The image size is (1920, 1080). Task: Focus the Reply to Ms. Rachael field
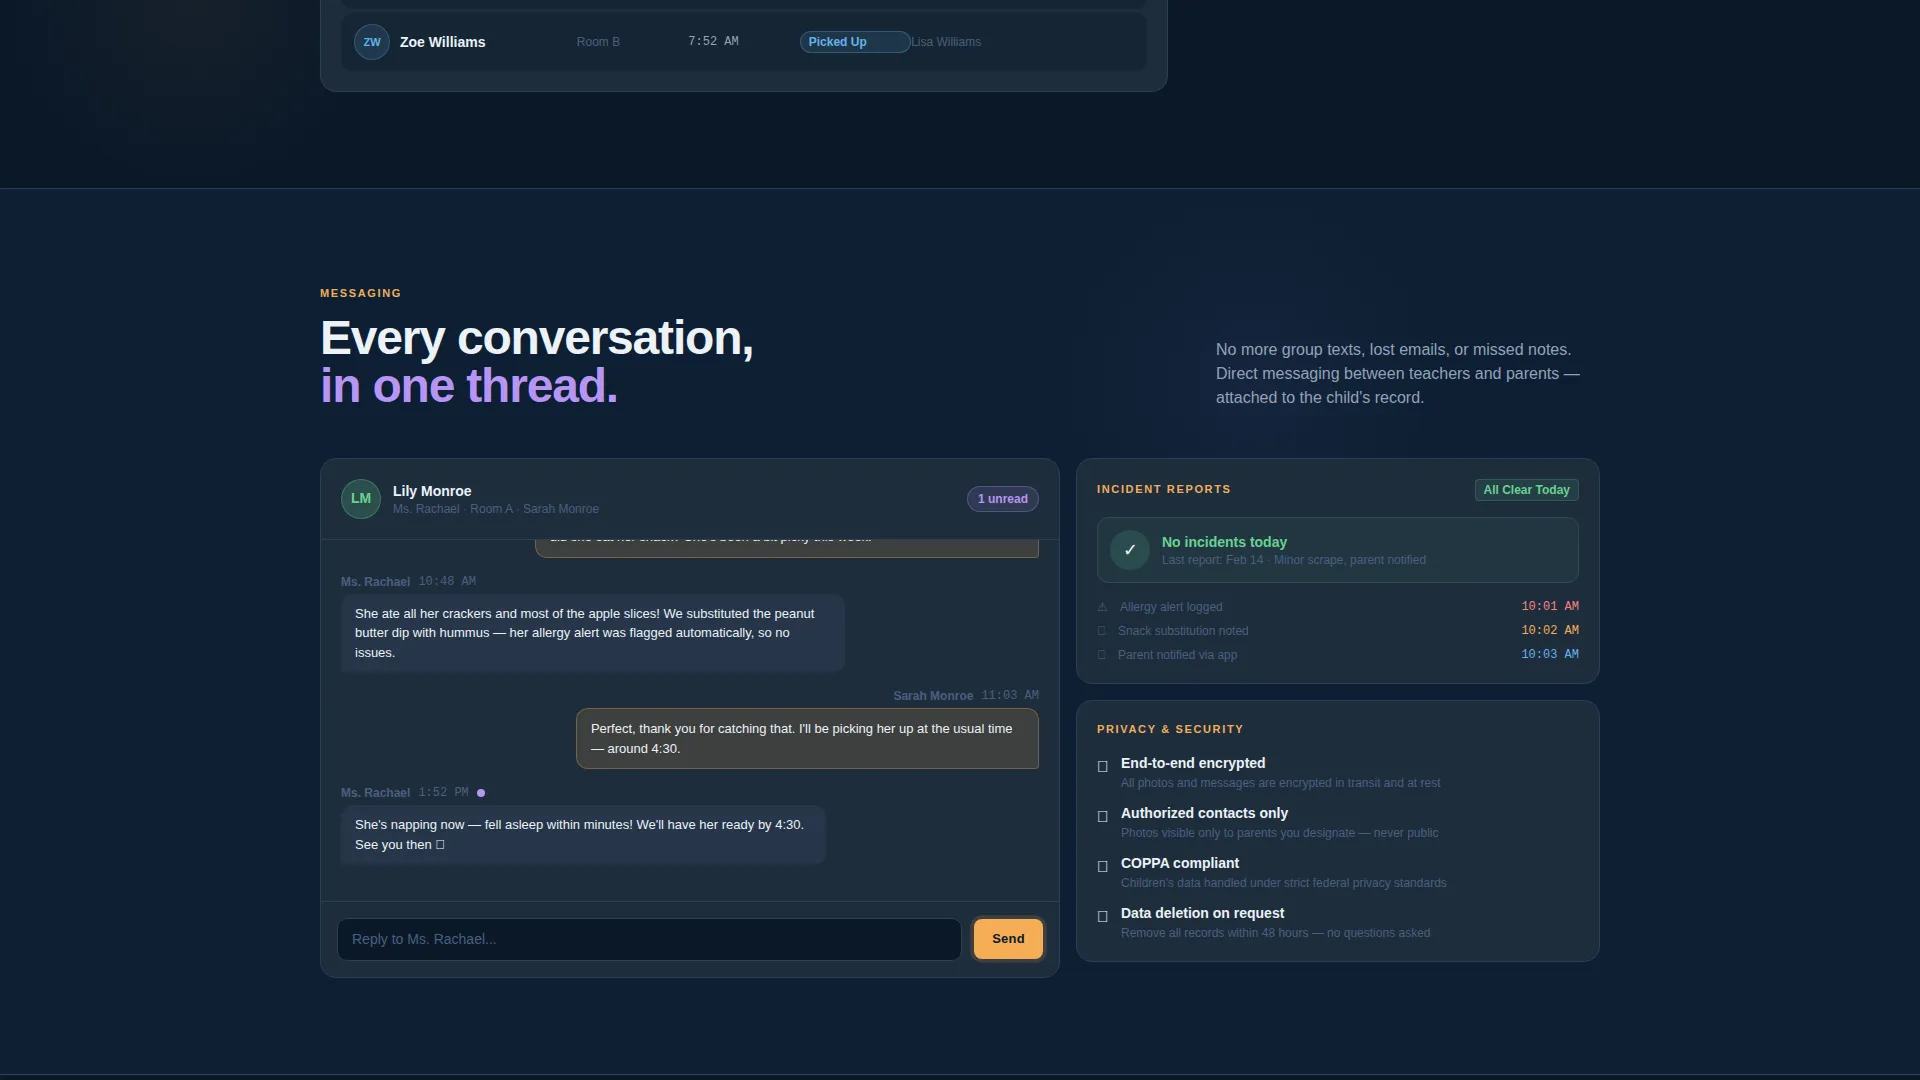pyautogui.click(x=649, y=939)
